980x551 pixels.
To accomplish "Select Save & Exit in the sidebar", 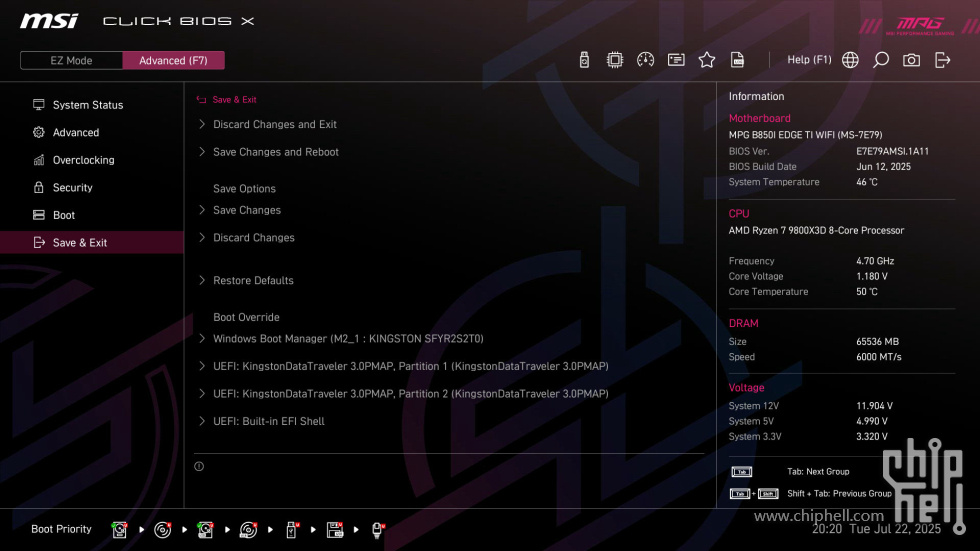I will point(92,242).
